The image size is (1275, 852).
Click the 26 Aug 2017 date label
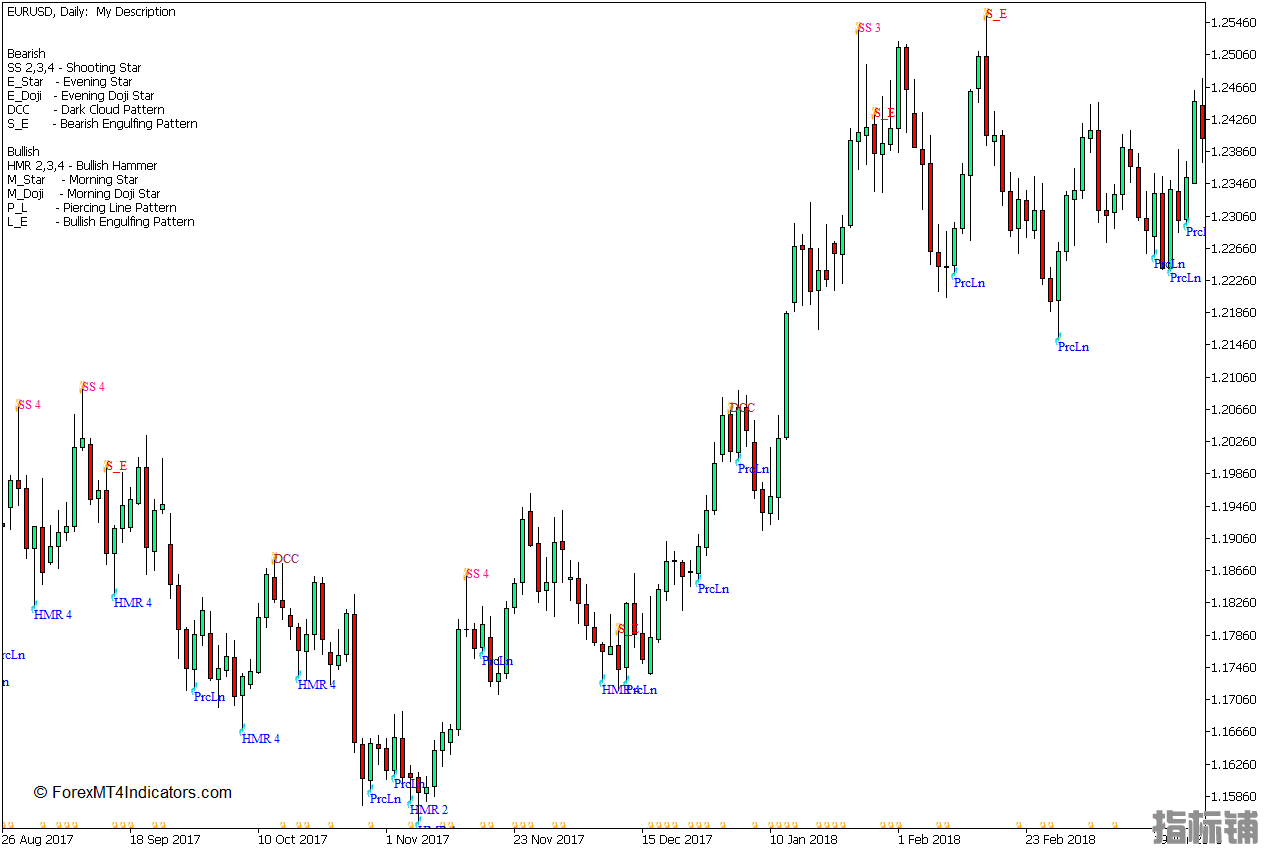(x=38, y=840)
